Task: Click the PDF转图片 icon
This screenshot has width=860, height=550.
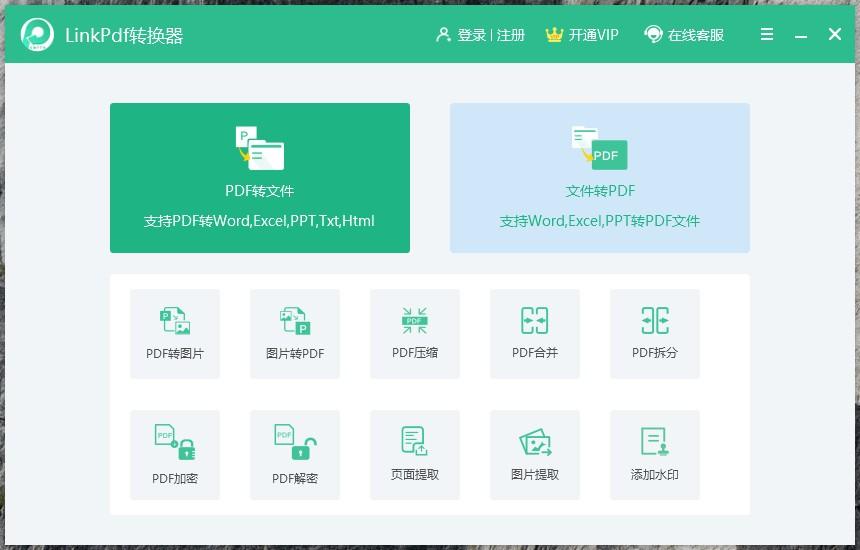Action: [175, 321]
